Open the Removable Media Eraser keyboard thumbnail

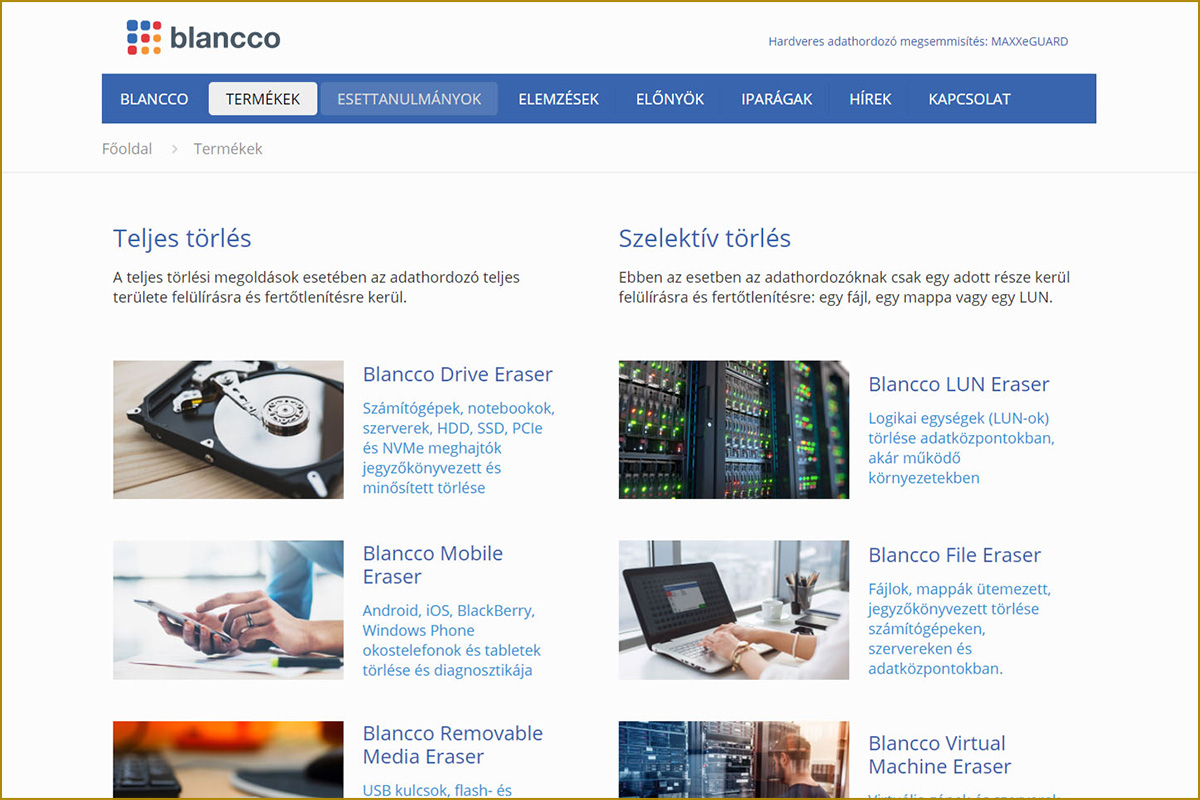(x=228, y=760)
